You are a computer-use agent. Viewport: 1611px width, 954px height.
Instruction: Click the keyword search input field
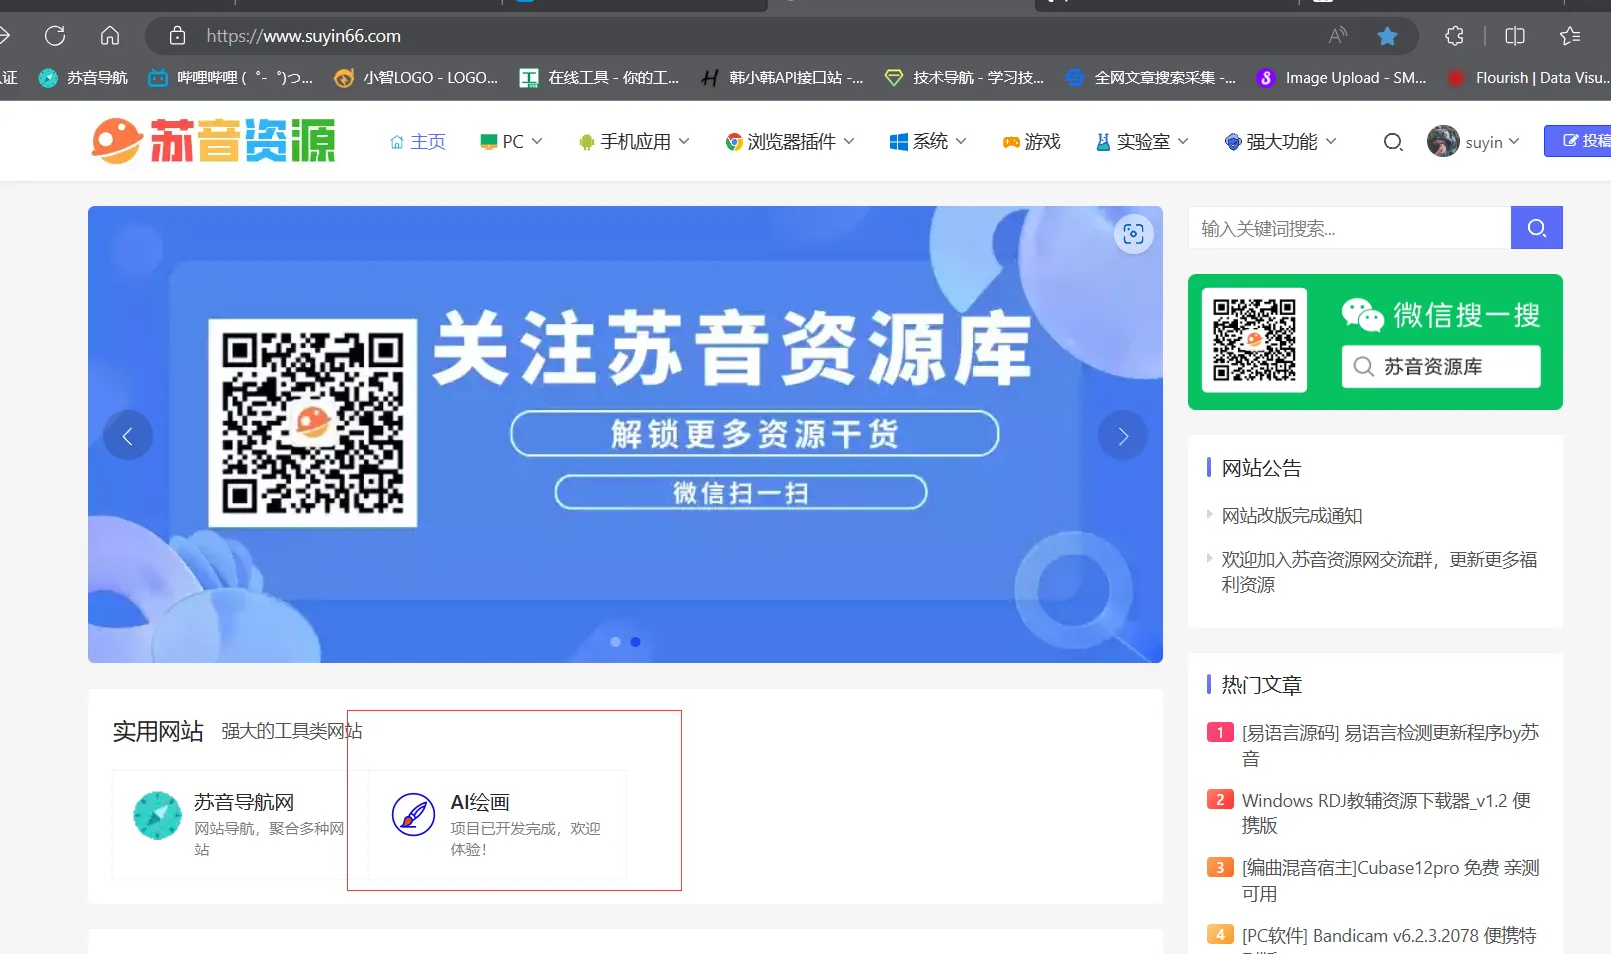coord(1349,229)
